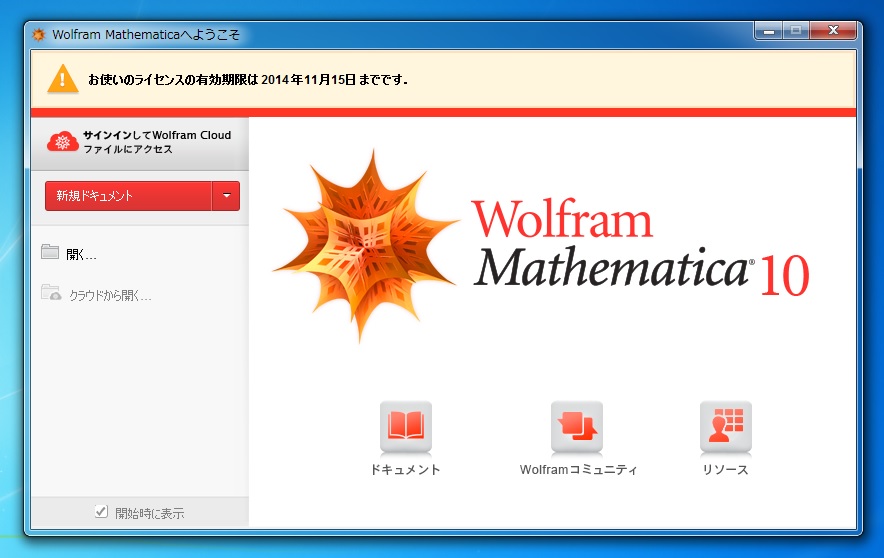This screenshot has width=884, height=558.
Task: Click the Mathematica spikey logo image
Action: pos(366,246)
